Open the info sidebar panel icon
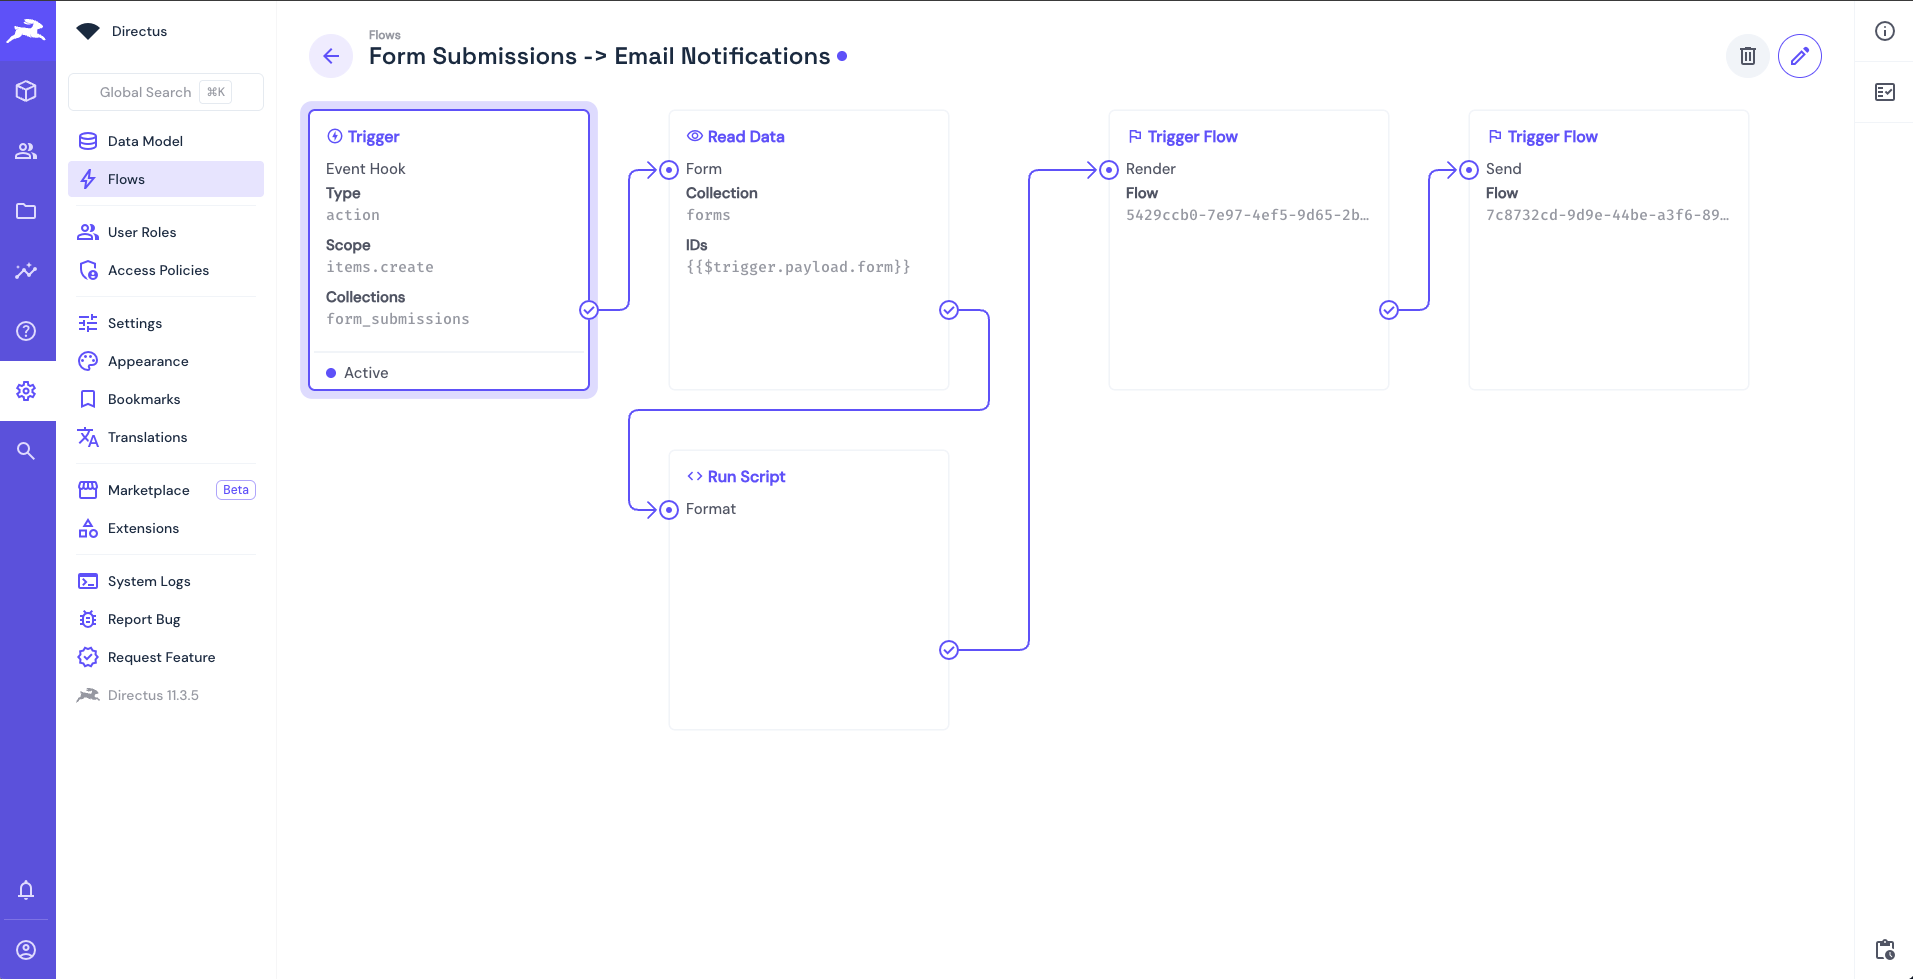The width and height of the screenshot is (1913, 979). [x=1886, y=31]
